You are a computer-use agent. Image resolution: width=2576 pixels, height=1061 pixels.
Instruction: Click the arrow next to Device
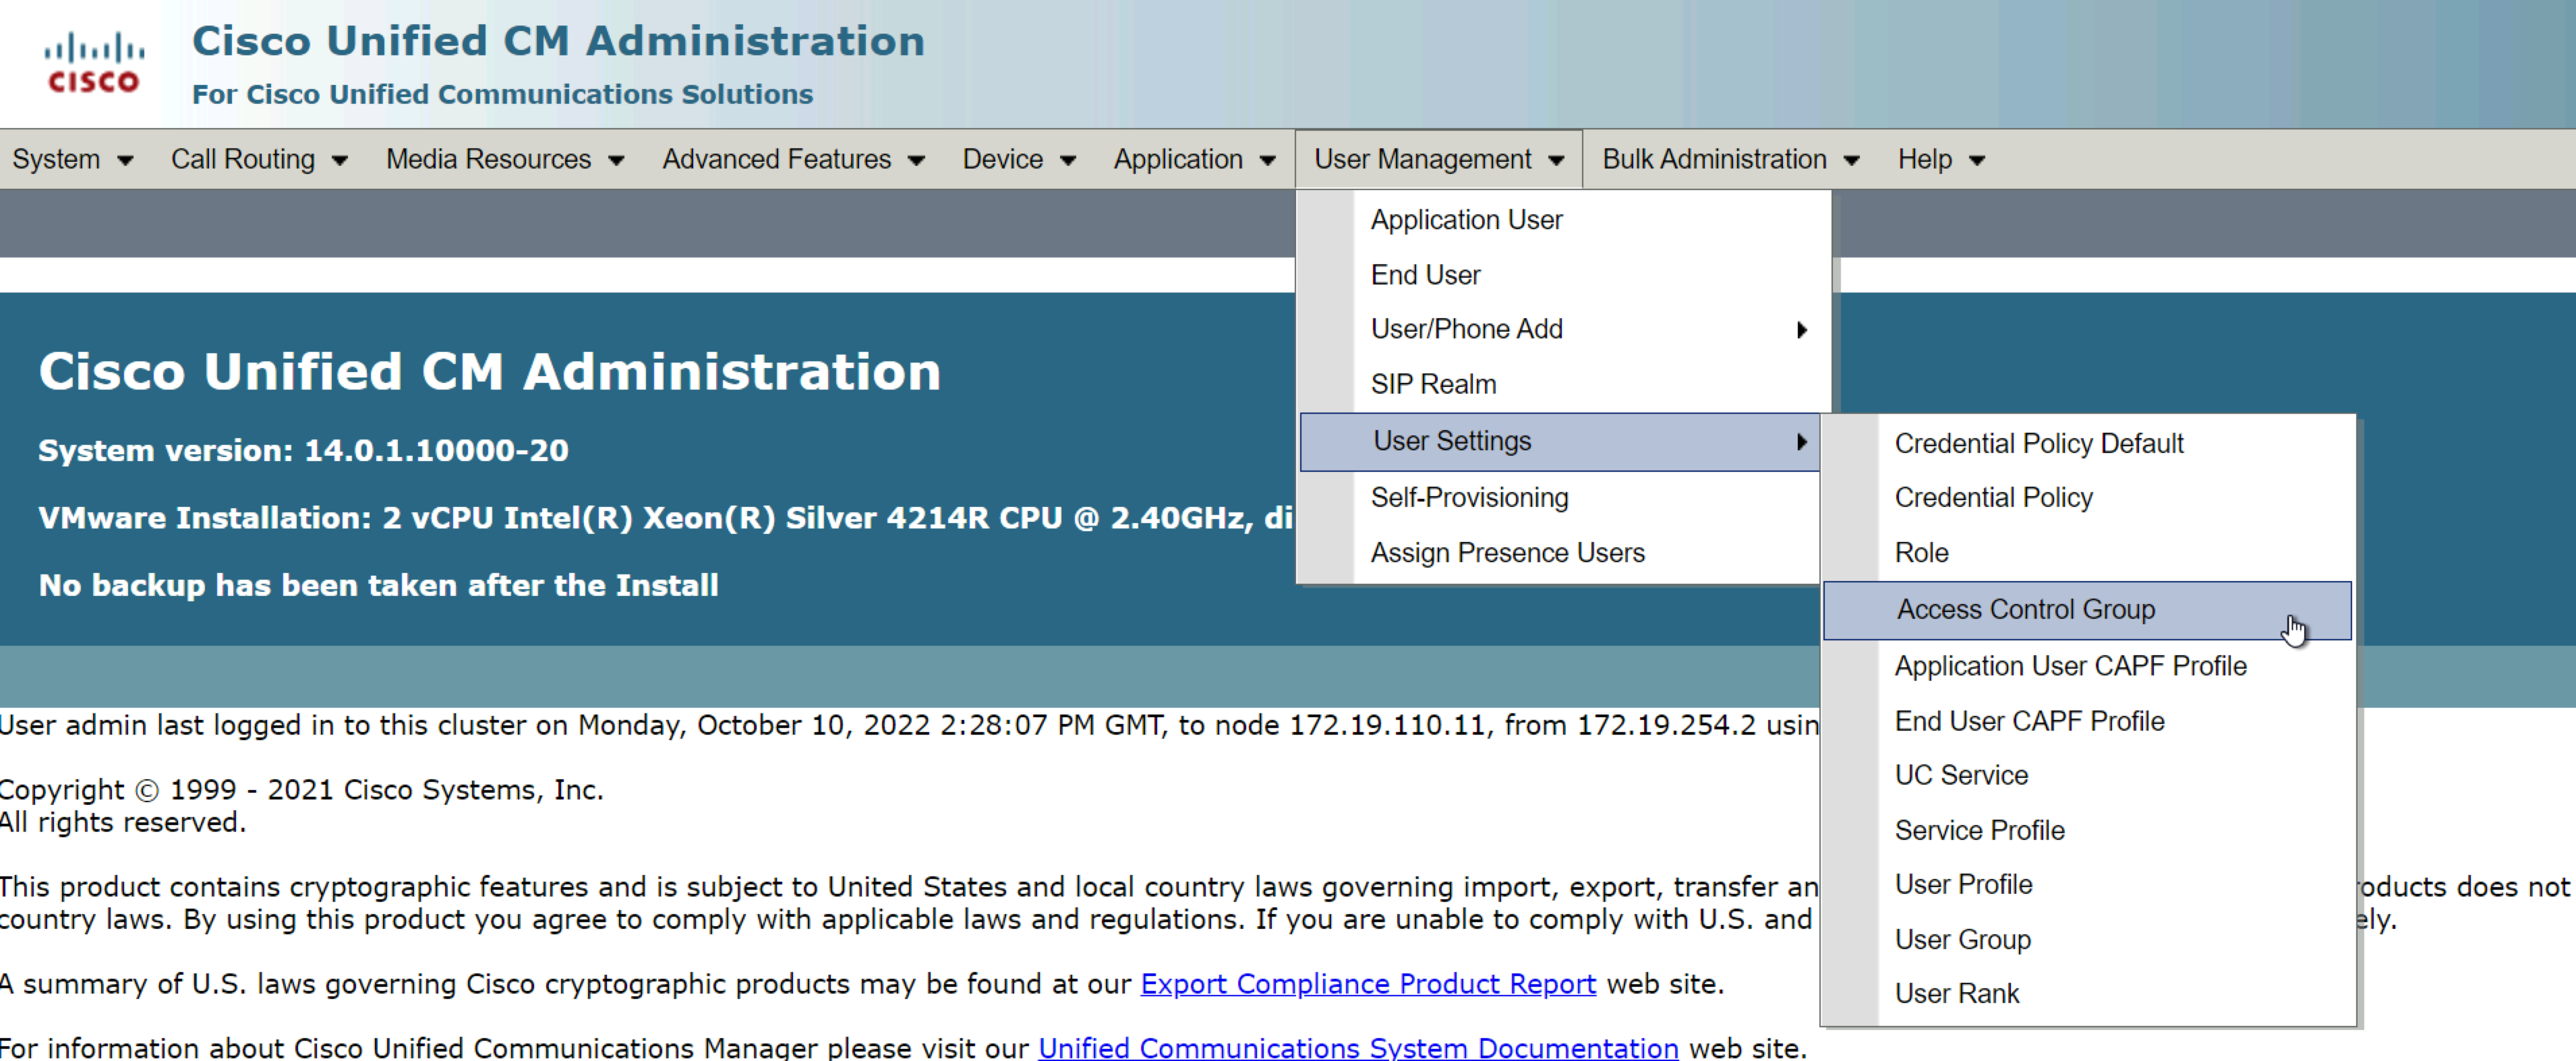coord(1068,161)
